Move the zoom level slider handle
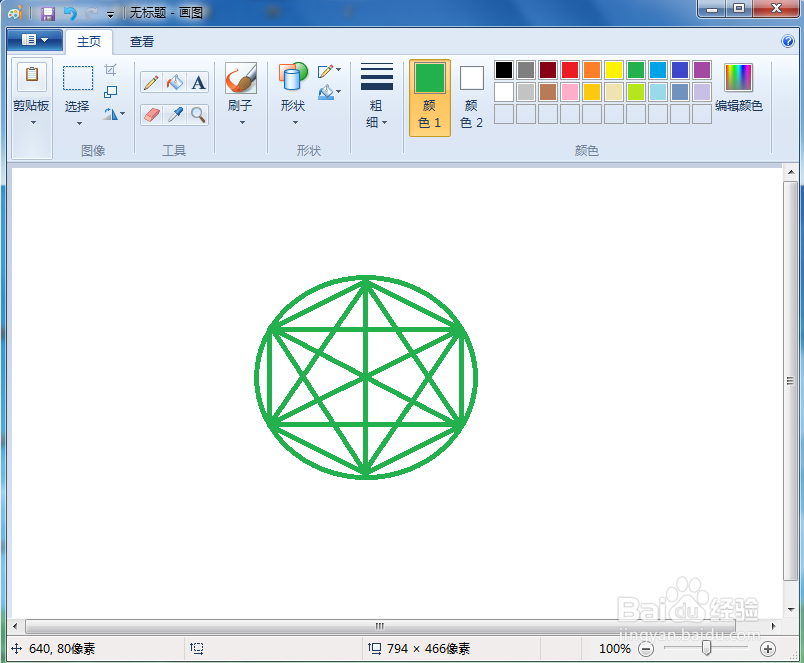 pyautogui.click(x=707, y=648)
